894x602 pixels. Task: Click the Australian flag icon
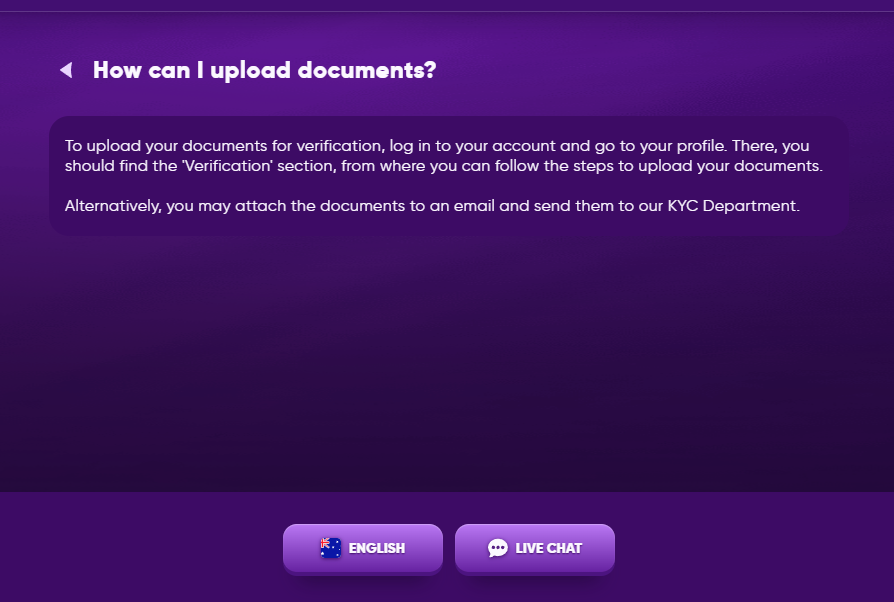click(331, 547)
